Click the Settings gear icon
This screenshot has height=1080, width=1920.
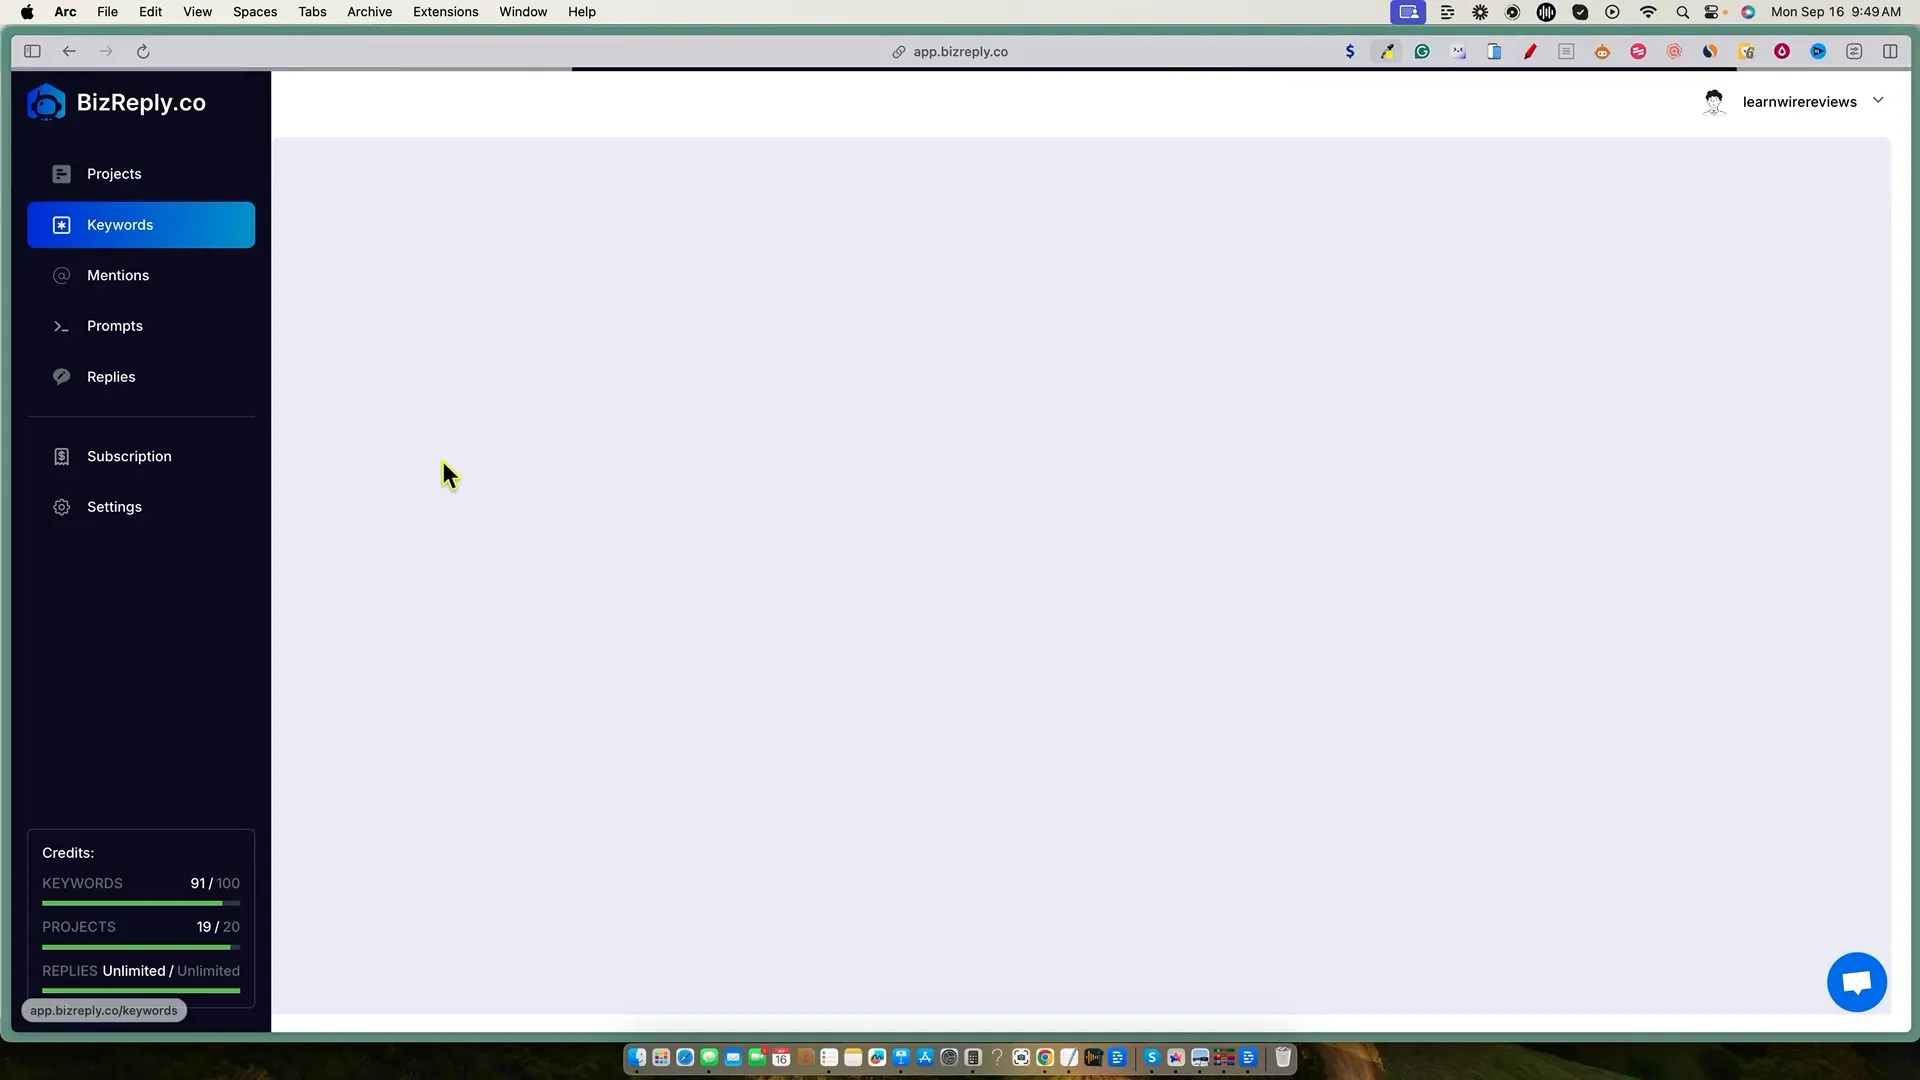(61, 507)
